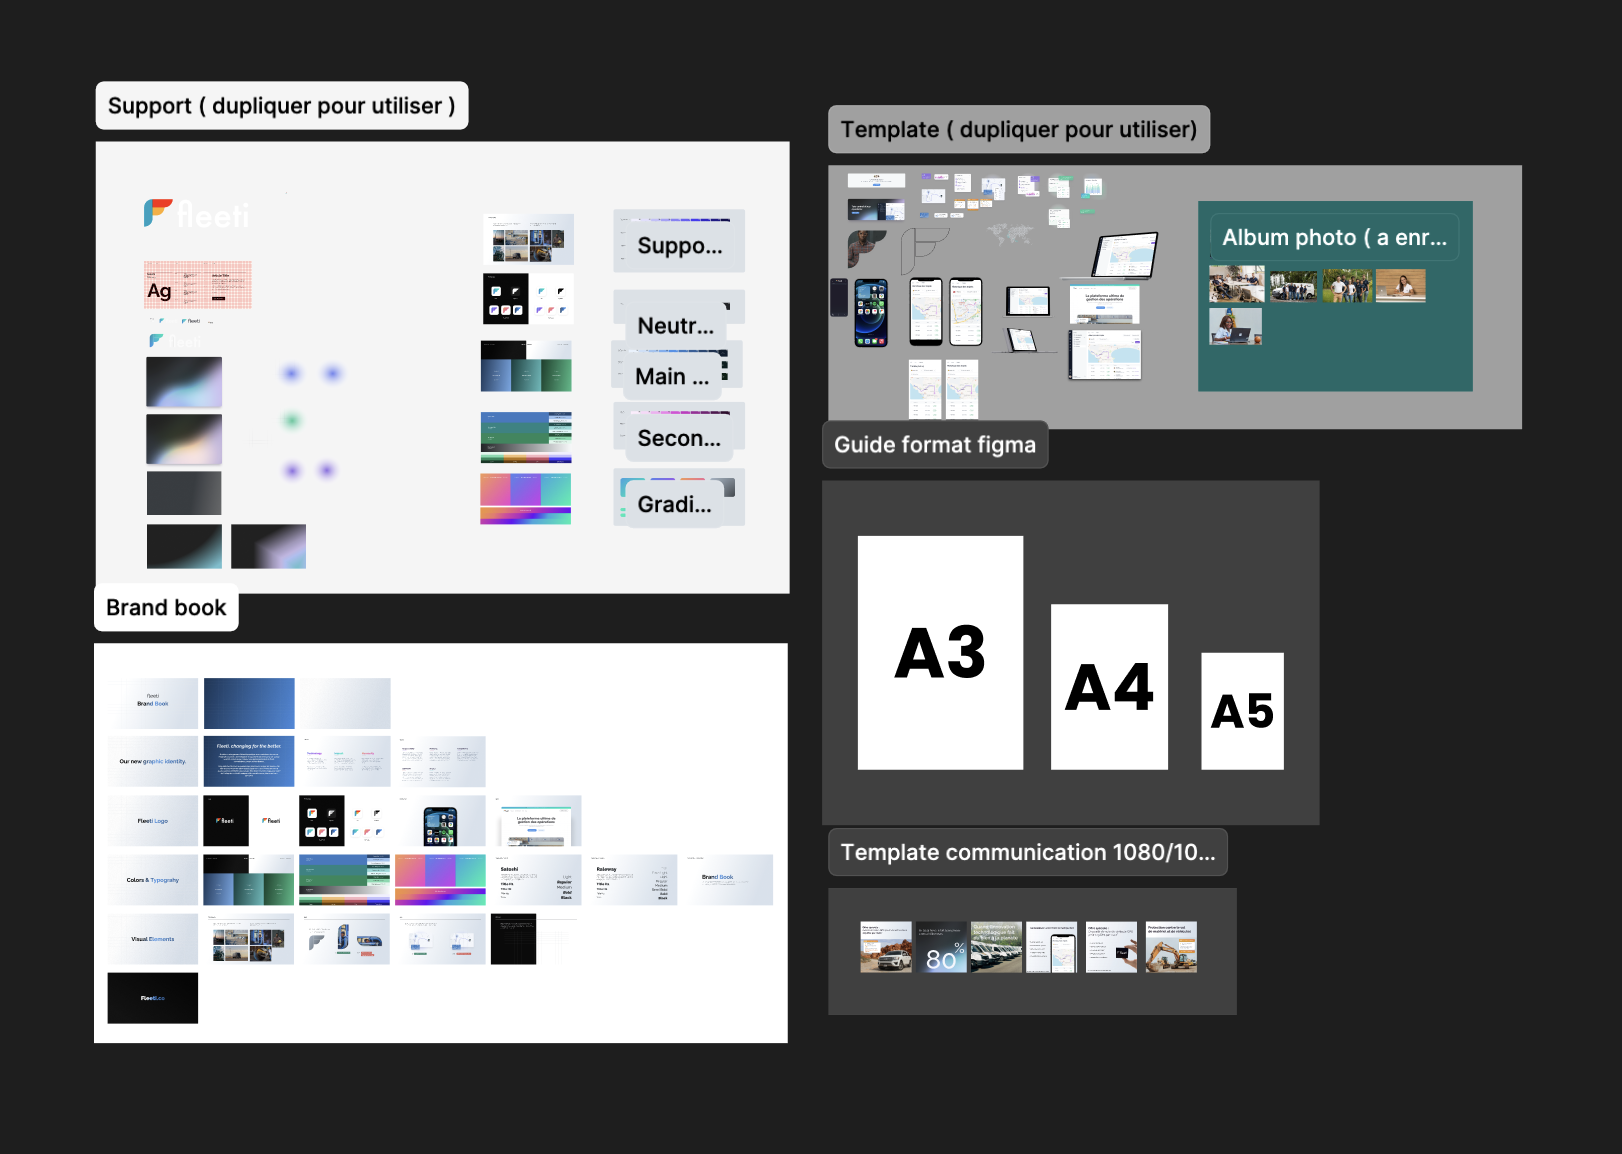Select the iPhone home screen mockup
This screenshot has width=1622, height=1154.
click(870, 313)
